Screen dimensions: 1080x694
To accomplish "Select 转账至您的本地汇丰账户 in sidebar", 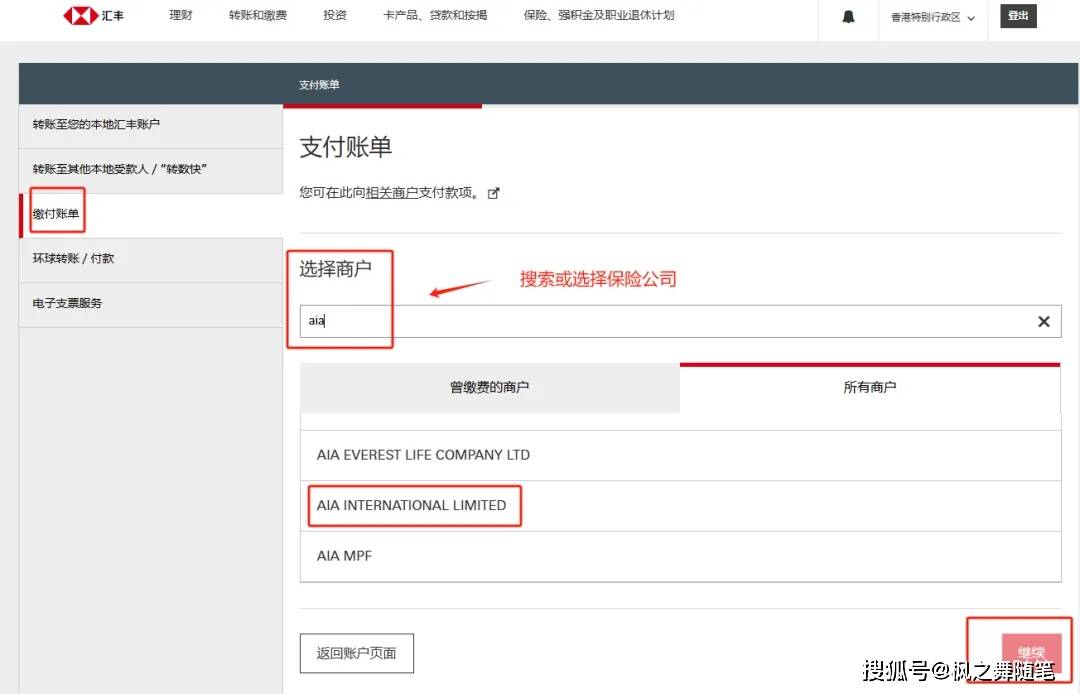I will coord(151,125).
